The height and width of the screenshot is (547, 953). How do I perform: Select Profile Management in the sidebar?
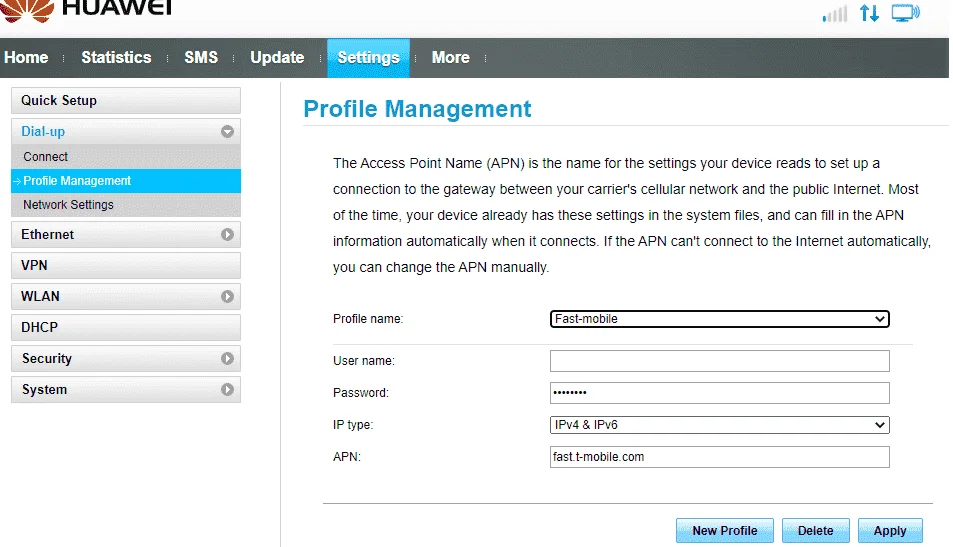tap(126, 181)
